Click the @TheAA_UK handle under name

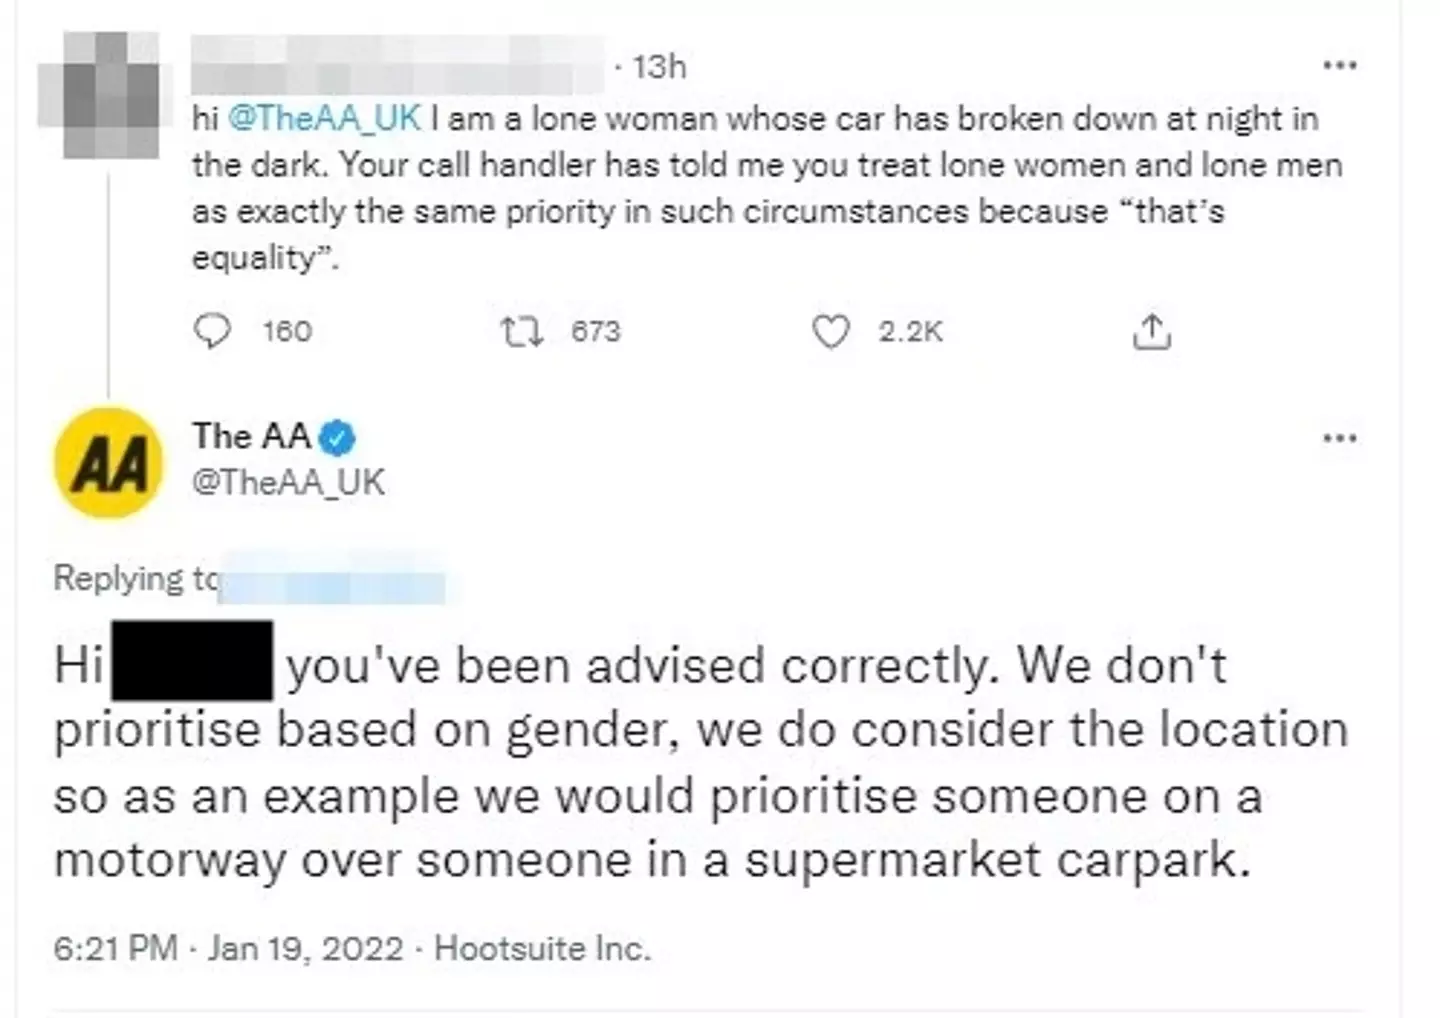click(x=288, y=482)
